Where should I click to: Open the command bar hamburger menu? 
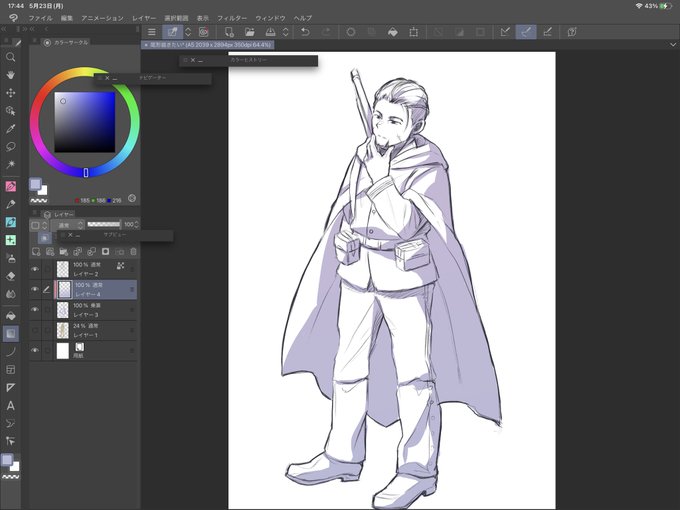[151, 32]
